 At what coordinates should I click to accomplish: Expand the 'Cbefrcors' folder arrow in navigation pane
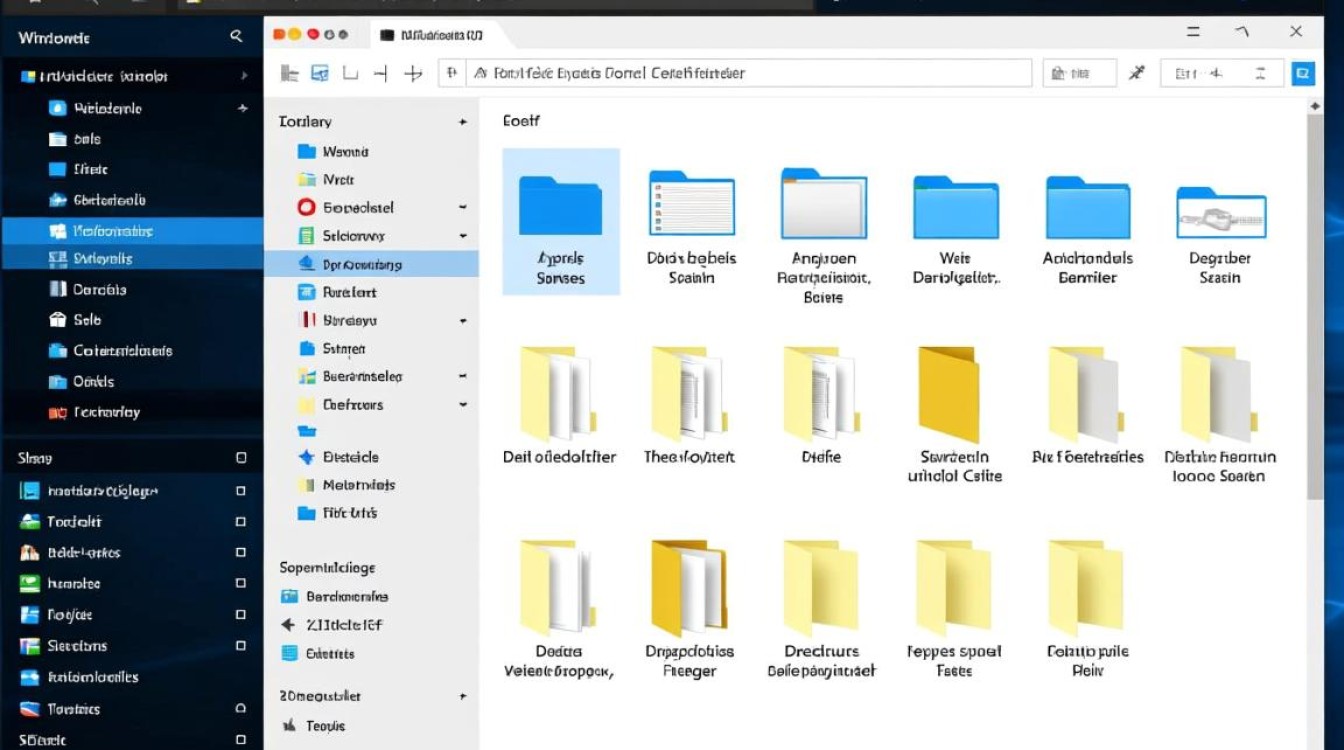click(x=462, y=405)
